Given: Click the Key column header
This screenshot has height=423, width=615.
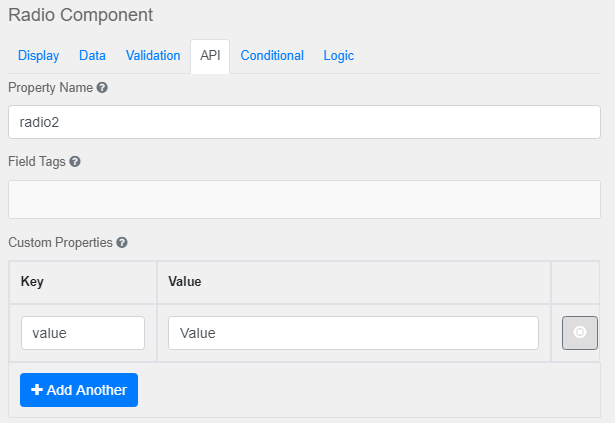Looking at the screenshot, I should pos(32,282).
